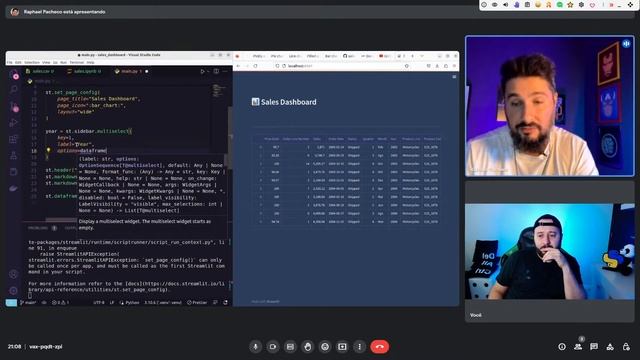640x360 pixels.
Task: Click the git branch main in status bar
Action: click(29, 303)
